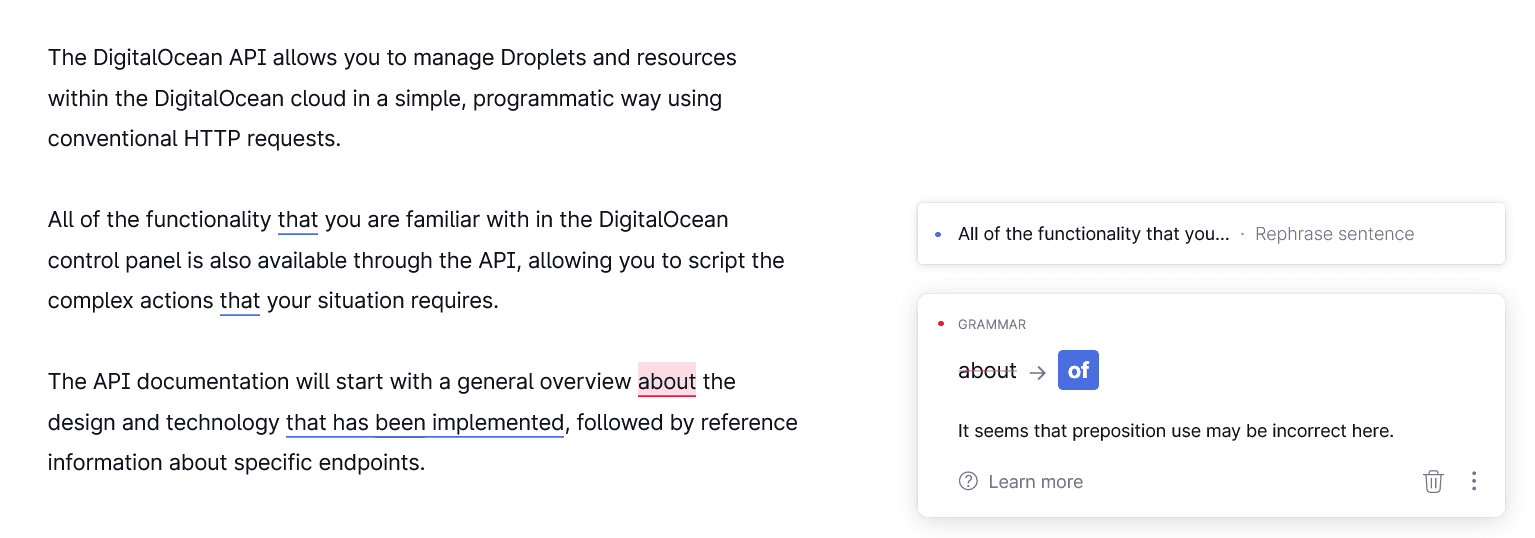The width and height of the screenshot is (1535, 538).
Task: Accept the "of" replacement suggestion
Action: pyautogui.click(x=1078, y=371)
